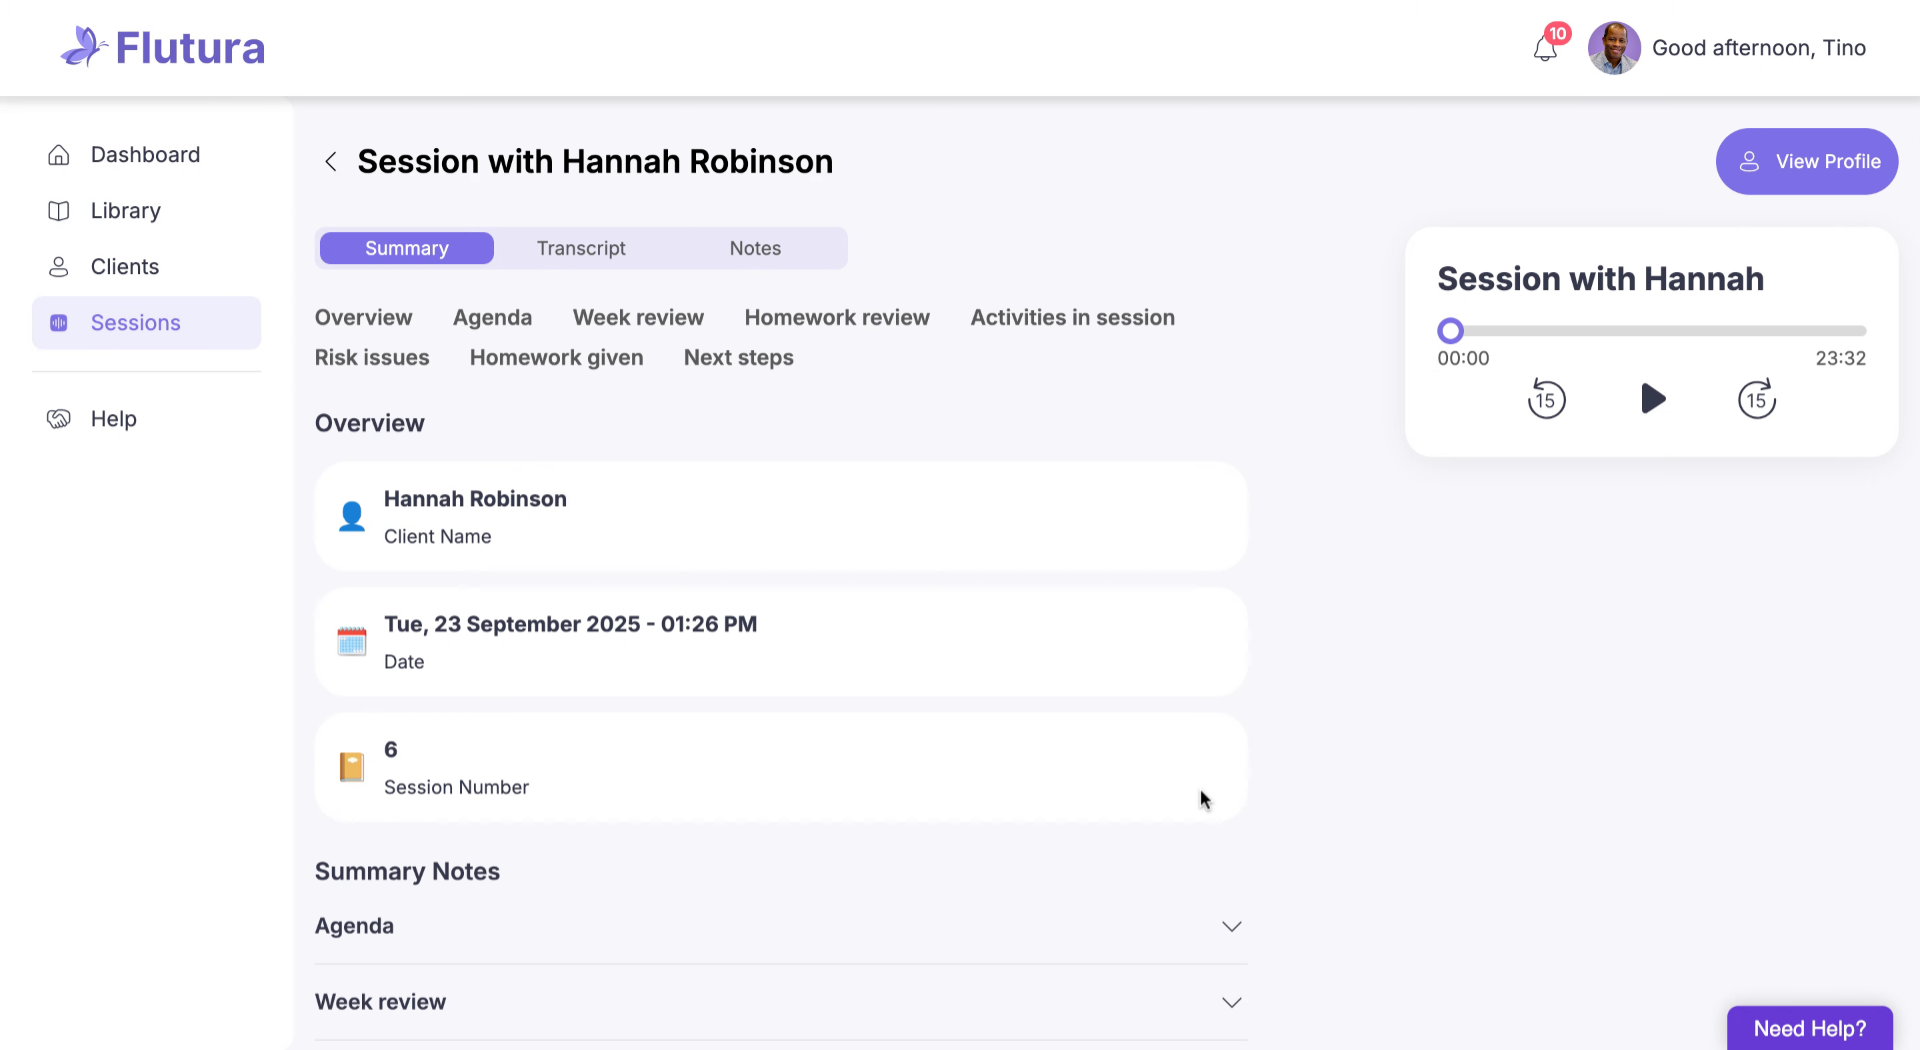Go to Library in sidebar
Screen dimensions: 1920x1050
point(125,211)
